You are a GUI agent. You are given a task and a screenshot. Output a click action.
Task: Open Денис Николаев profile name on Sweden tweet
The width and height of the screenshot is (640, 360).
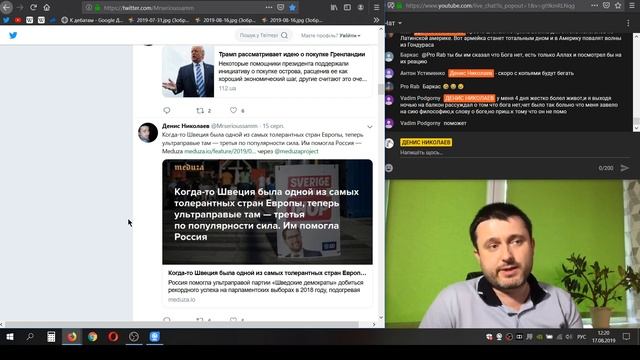186,126
